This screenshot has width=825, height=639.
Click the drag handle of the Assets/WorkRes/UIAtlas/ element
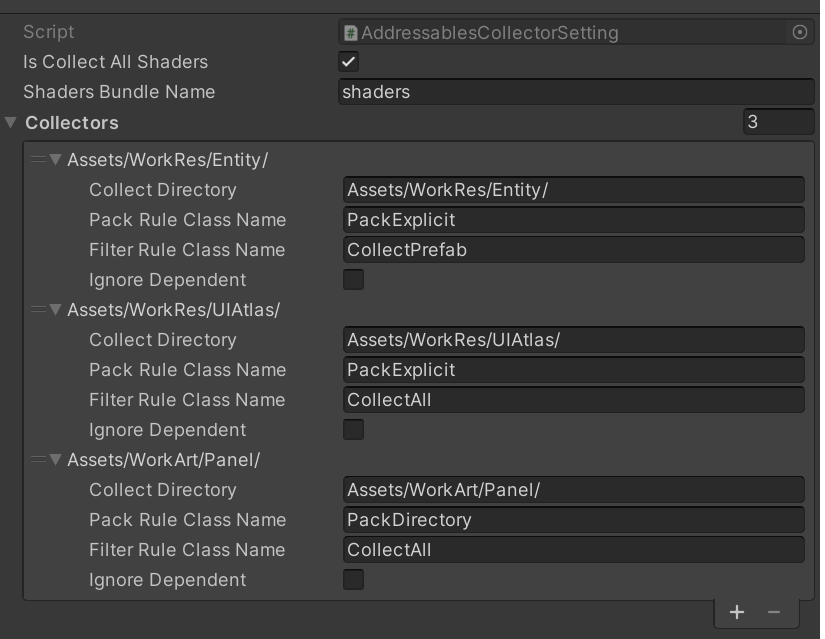tap(38, 310)
